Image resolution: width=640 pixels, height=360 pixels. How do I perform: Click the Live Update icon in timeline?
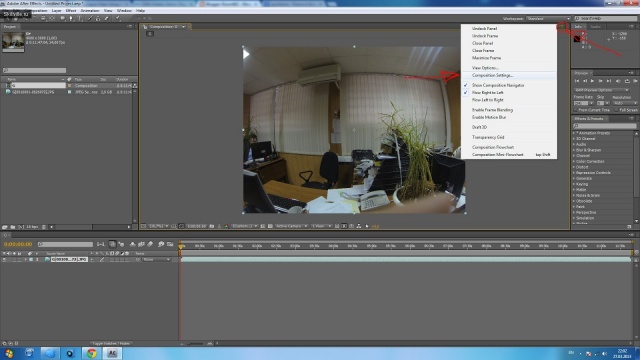112,244
